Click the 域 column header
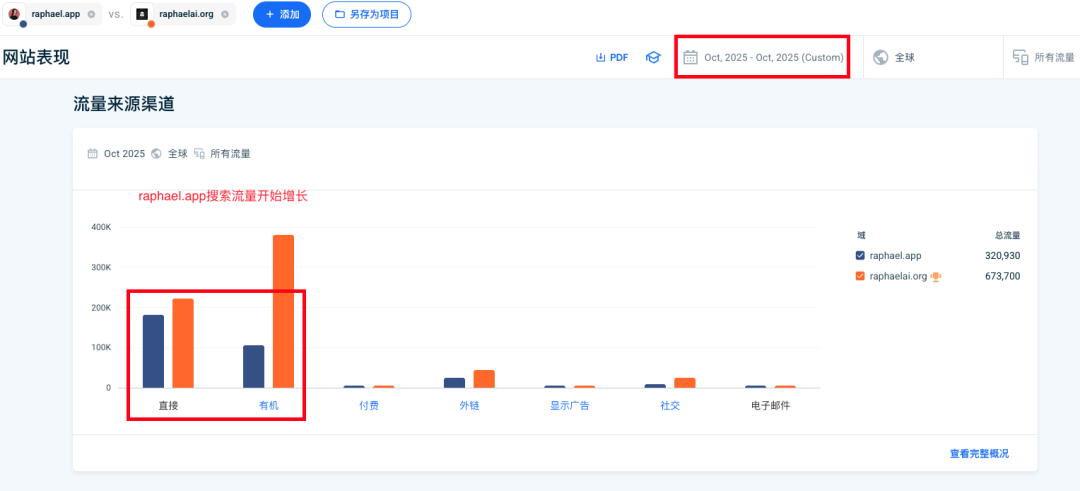The height and width of the screenshot is (491, 1080). pyautogui.click(x=860, y=236)
